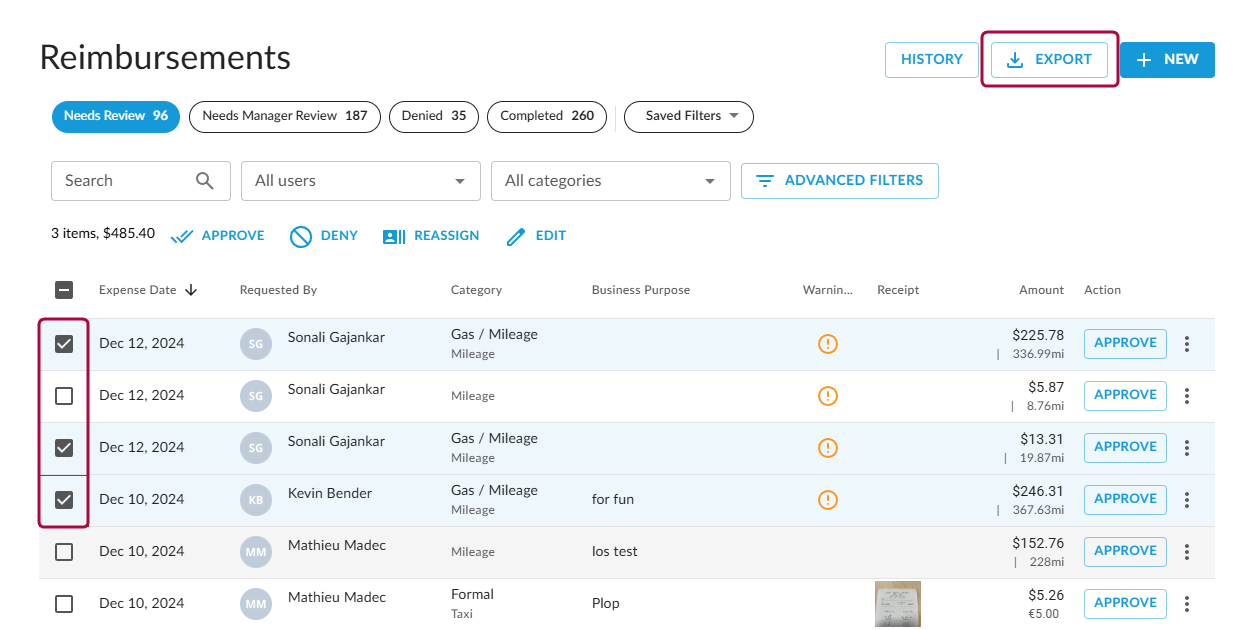This screenshot has width=1253, height=630.
Task: Check the box for the $5.87 mileage row
Action: tap(64, 396)
